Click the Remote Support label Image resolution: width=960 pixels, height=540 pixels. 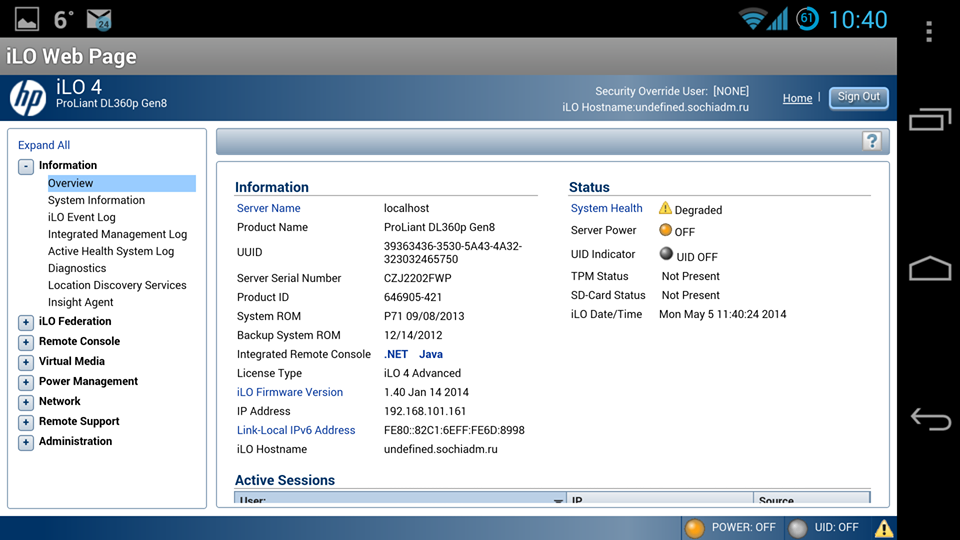(79, 421)
